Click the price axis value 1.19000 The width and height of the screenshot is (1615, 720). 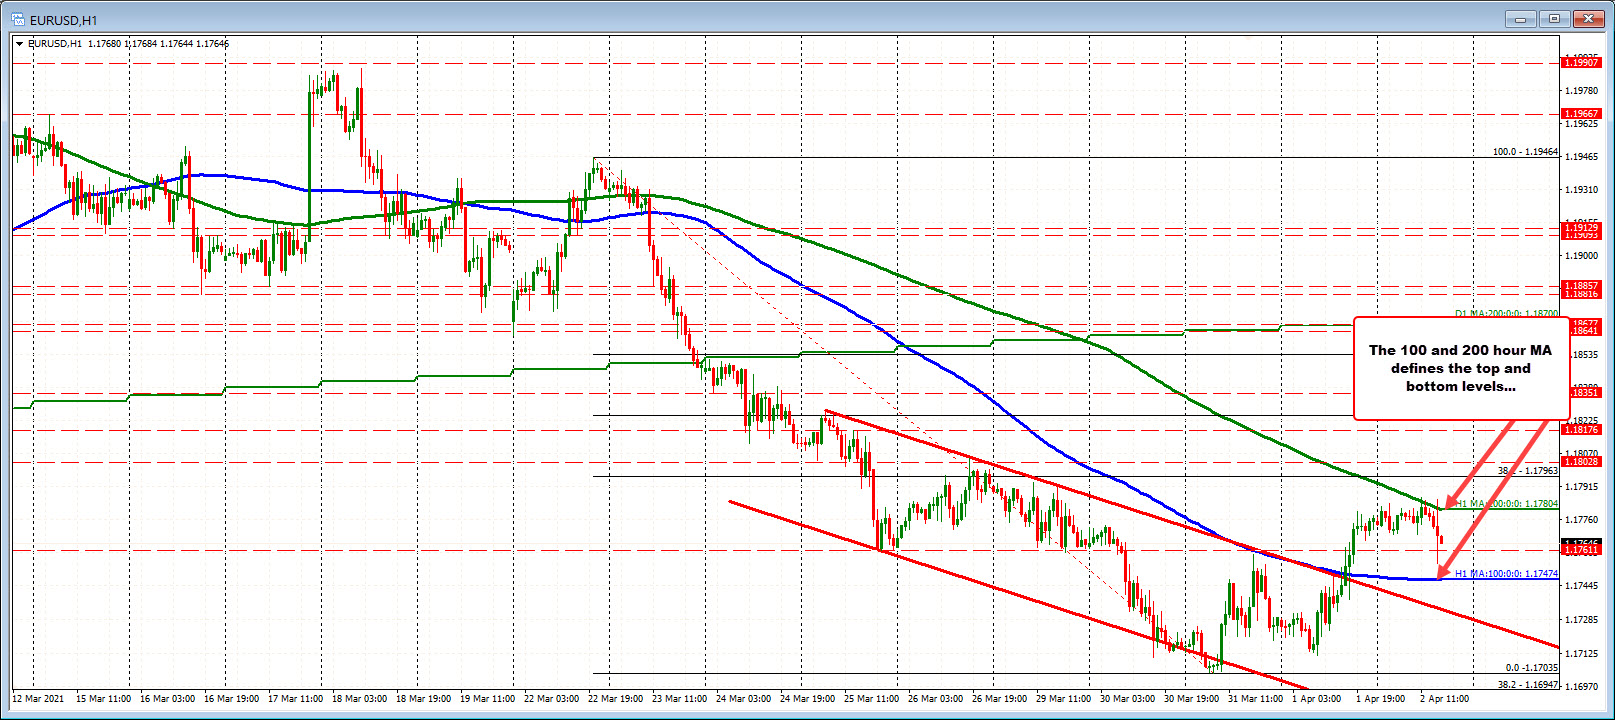(x=1581, y=256)
